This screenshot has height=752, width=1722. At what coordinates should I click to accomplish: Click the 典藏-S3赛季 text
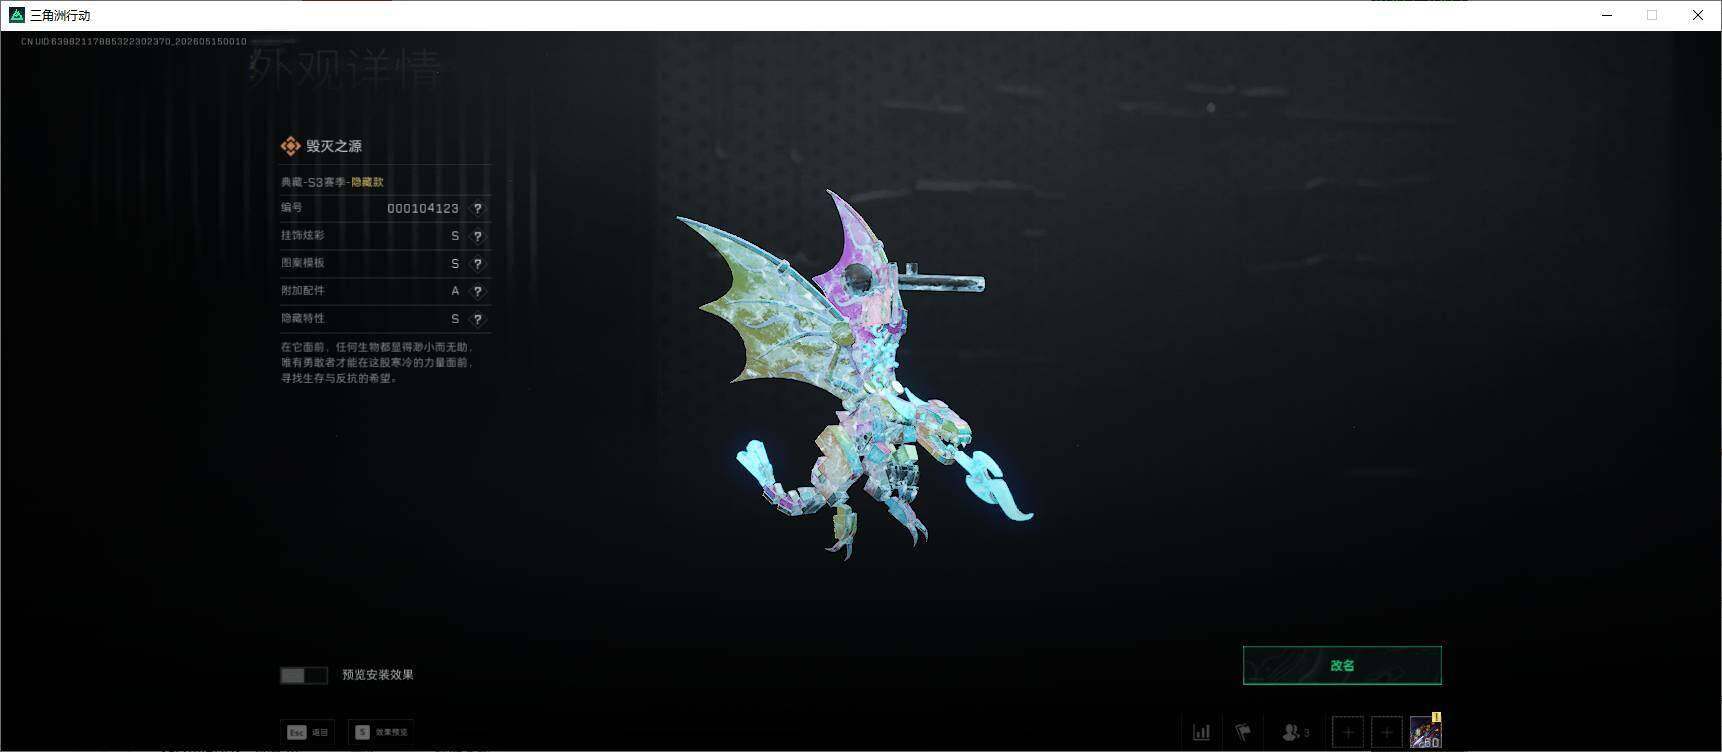(312, 182)
